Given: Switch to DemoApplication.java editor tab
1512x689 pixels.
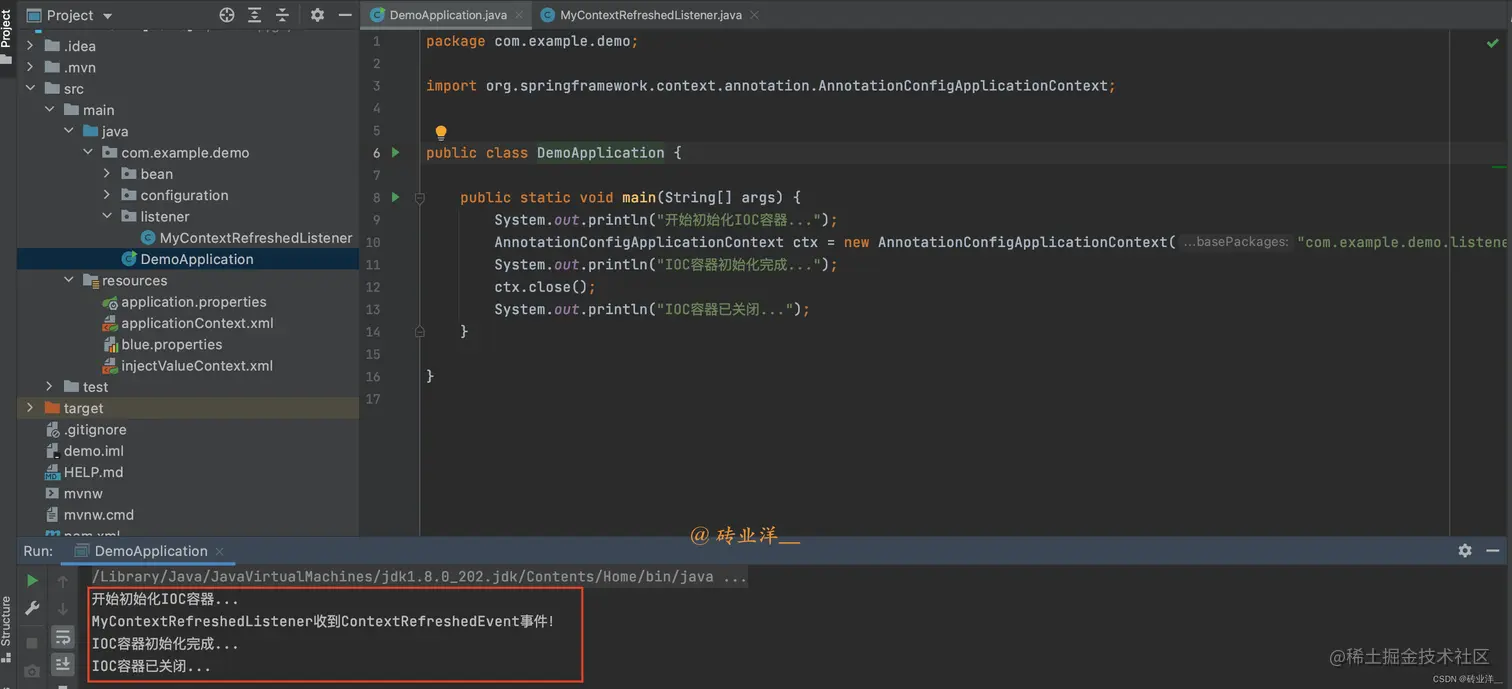Looking at the screenshot, I should (448, 15).
